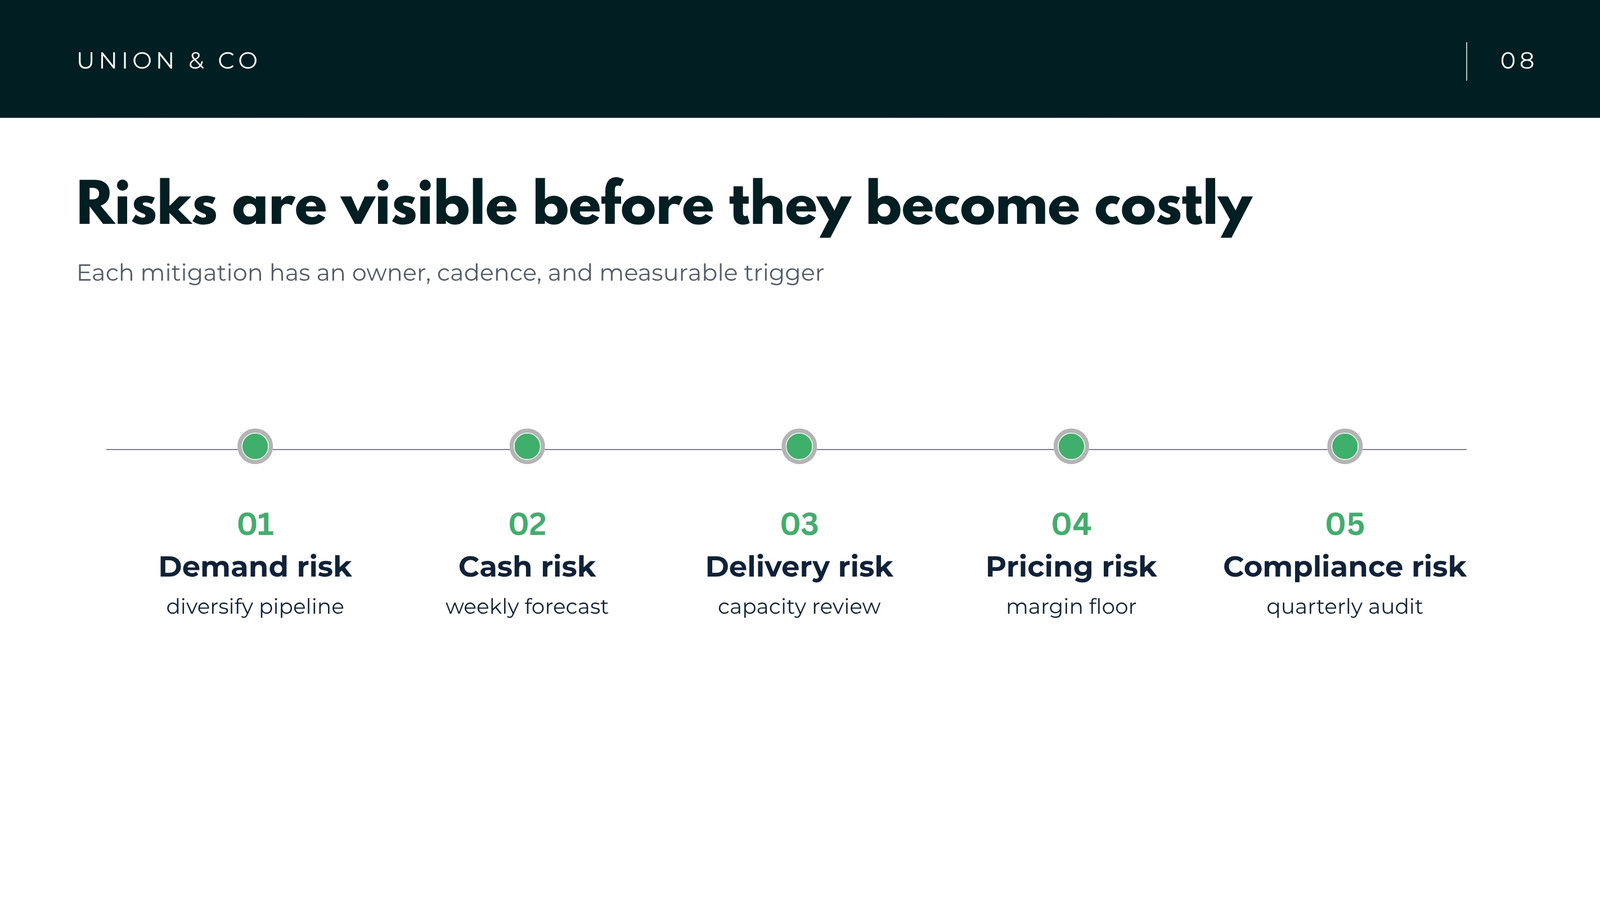
Task: Click the Cash risk heading
Action: (527, 567)
